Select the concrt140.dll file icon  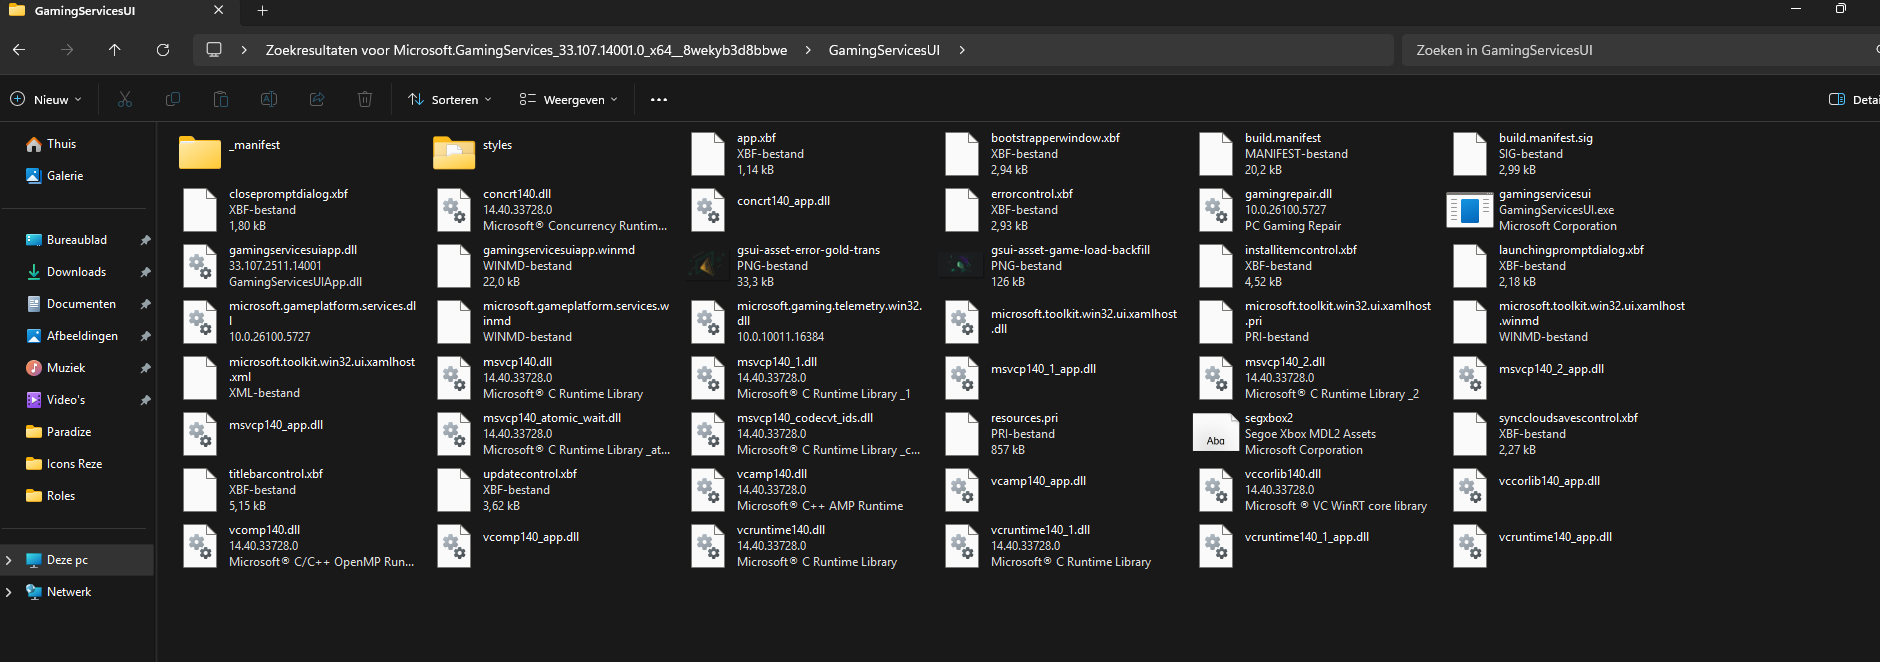click(454, 210)
